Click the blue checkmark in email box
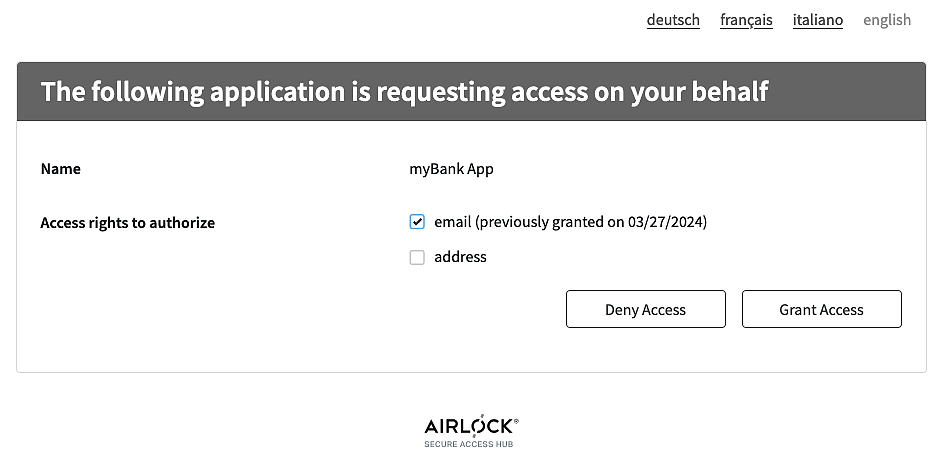 [x=417, y=222]
